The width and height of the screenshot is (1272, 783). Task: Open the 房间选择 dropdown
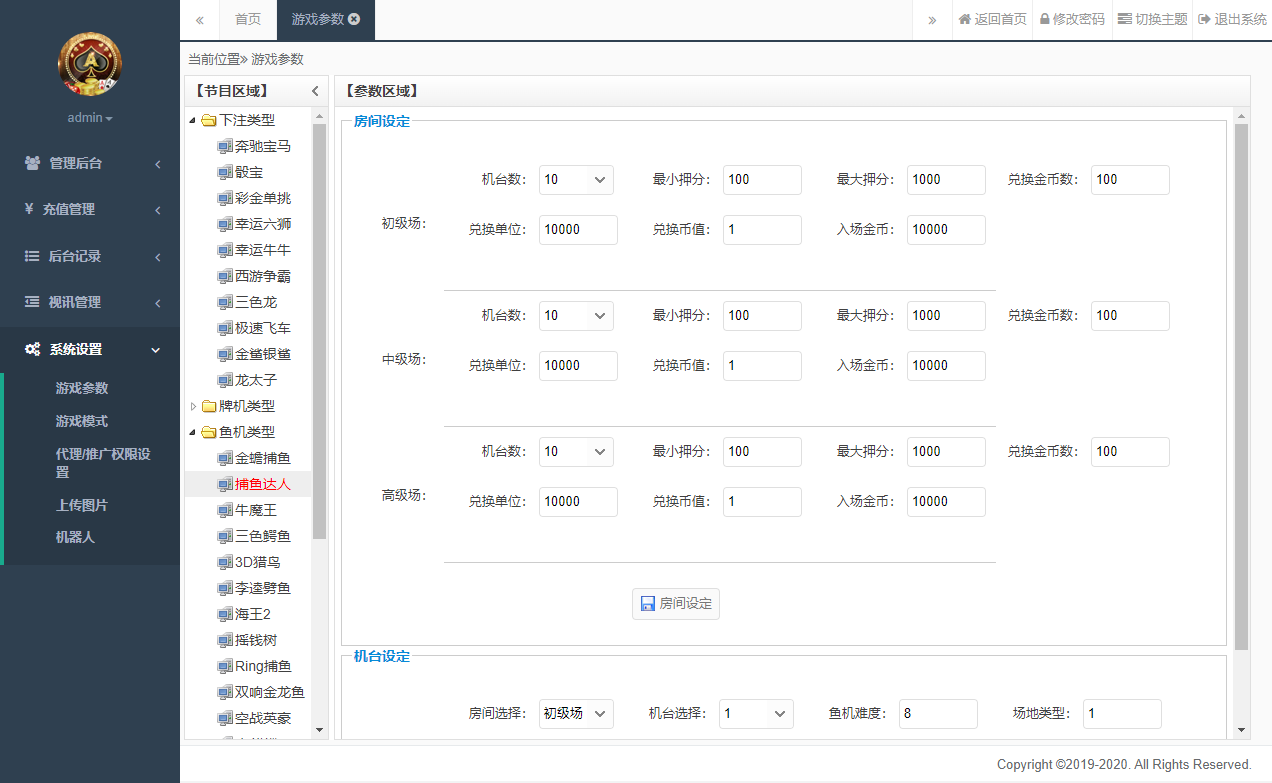[576, 713]
